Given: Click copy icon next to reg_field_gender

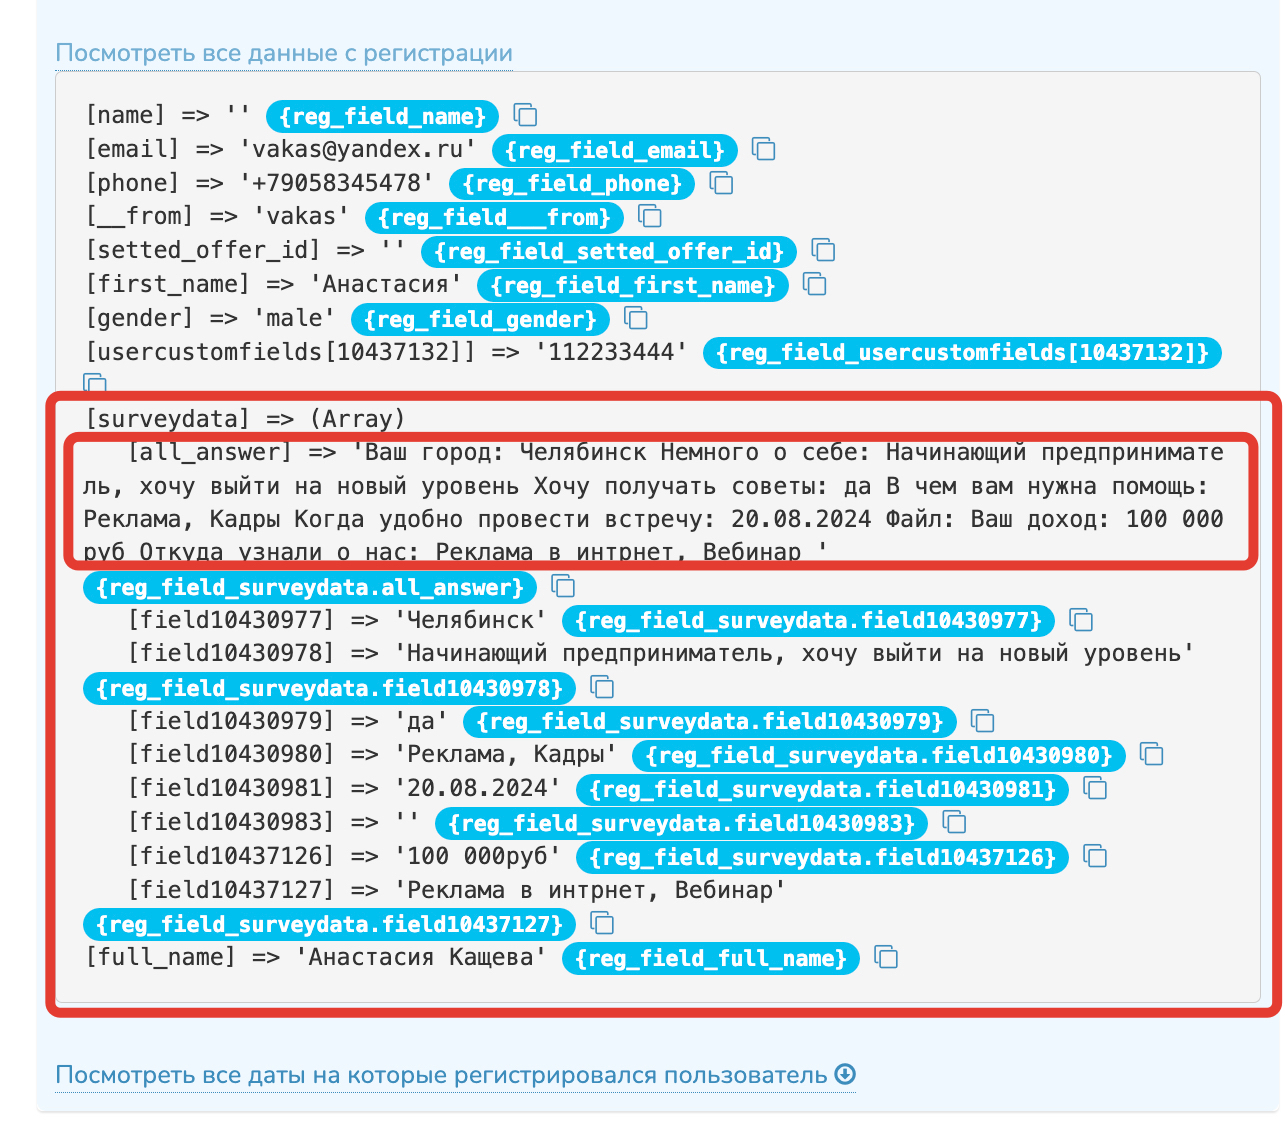Looking at the screenshot, I should pyautogui.click(x=636, y=319).
